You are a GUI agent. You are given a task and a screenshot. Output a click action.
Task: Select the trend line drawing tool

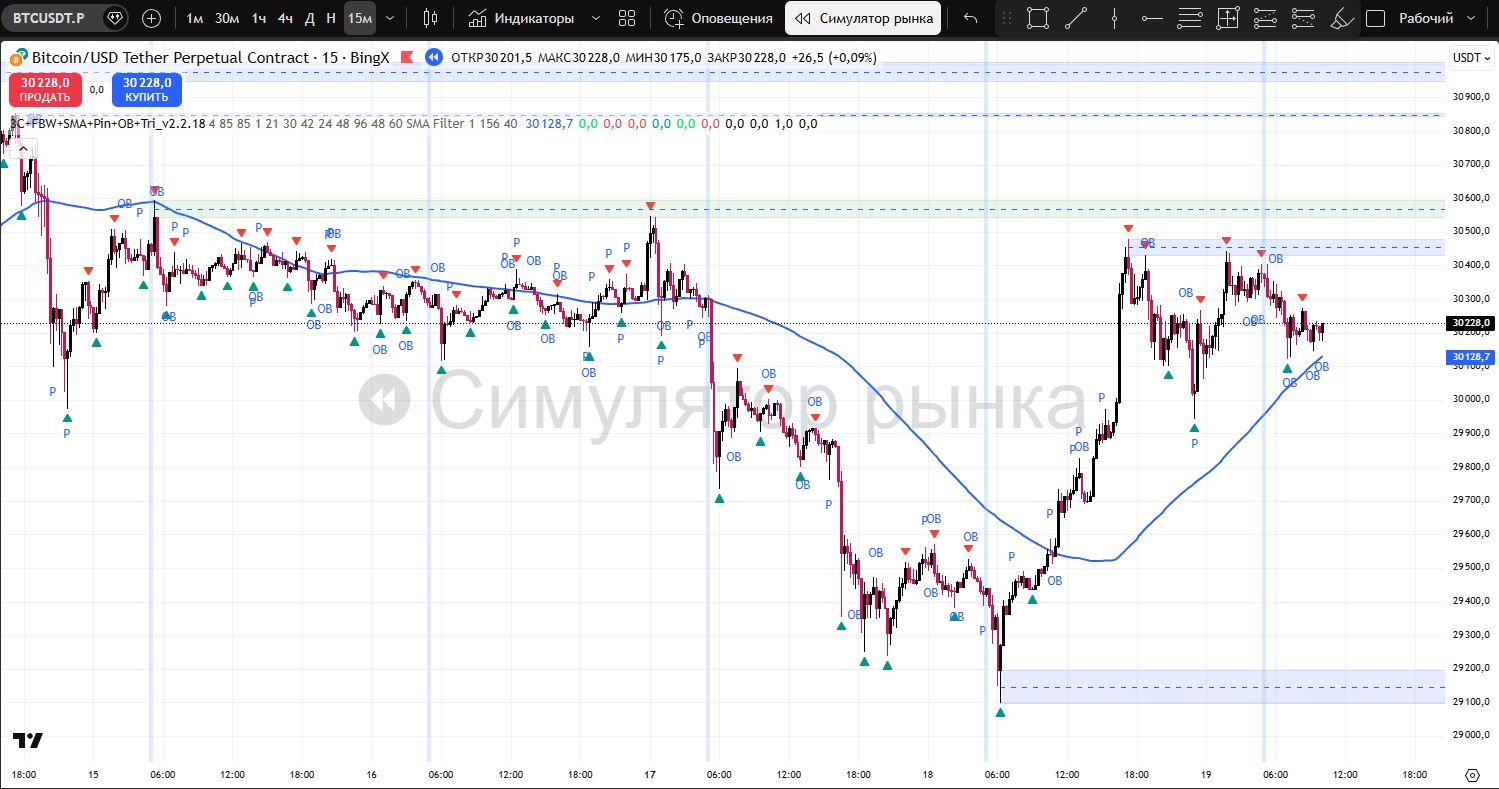pos(1076,18)
